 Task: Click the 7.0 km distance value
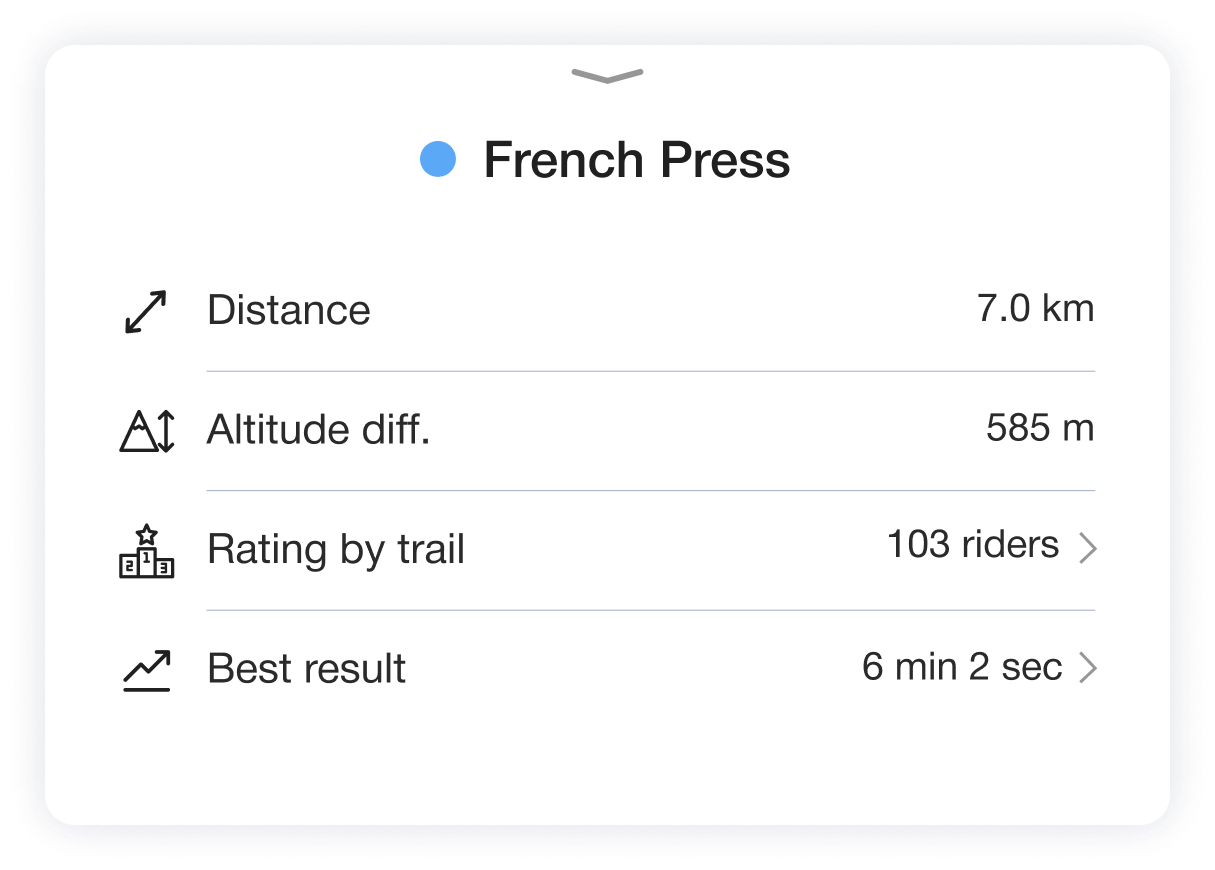1035,309
